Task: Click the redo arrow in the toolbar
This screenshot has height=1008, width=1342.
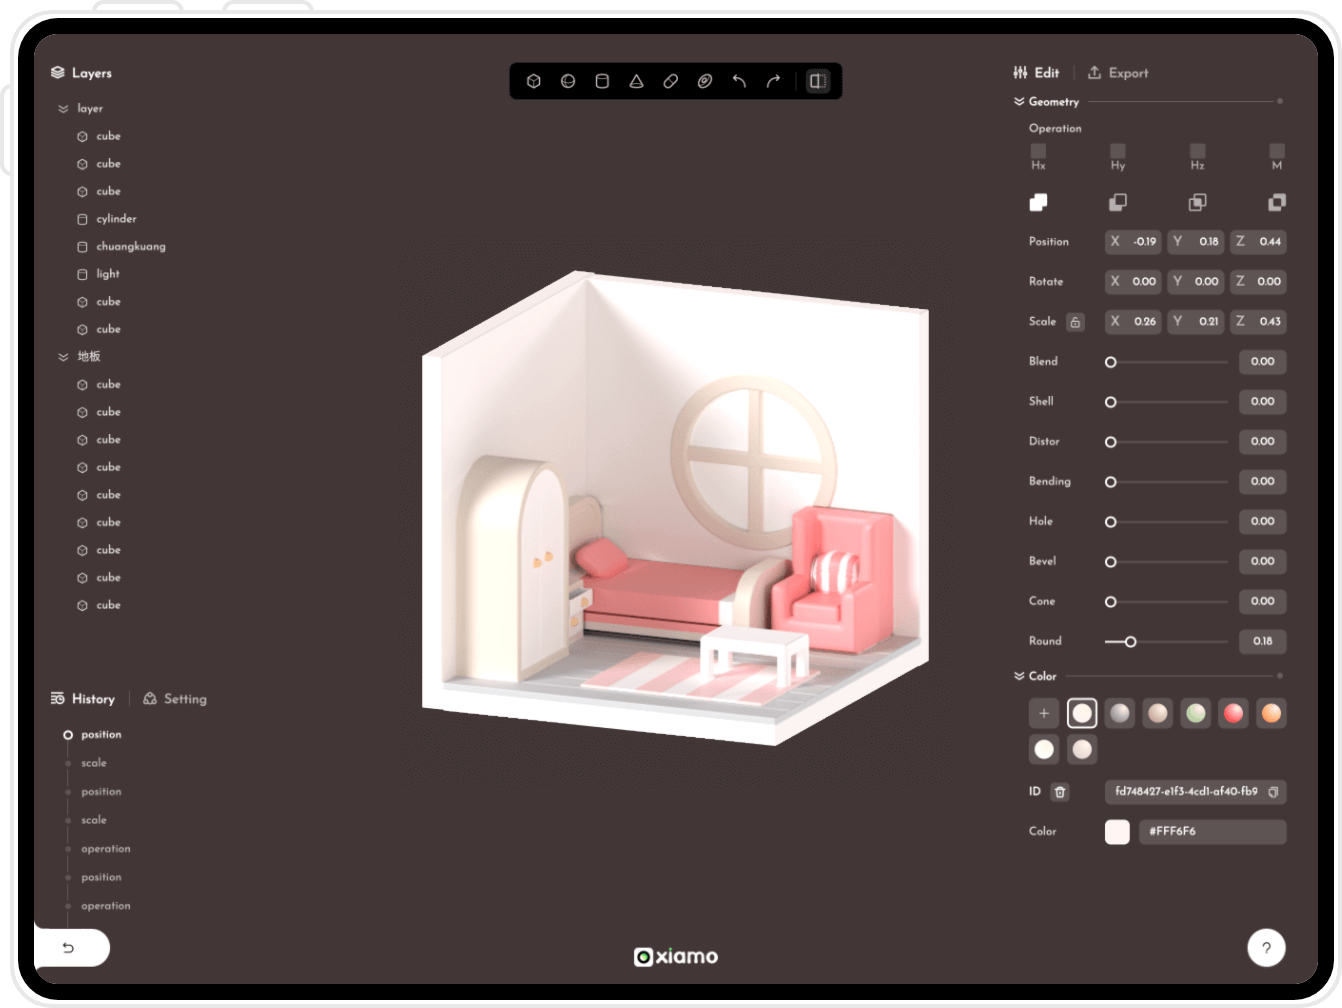Action: tap(773, 81)
